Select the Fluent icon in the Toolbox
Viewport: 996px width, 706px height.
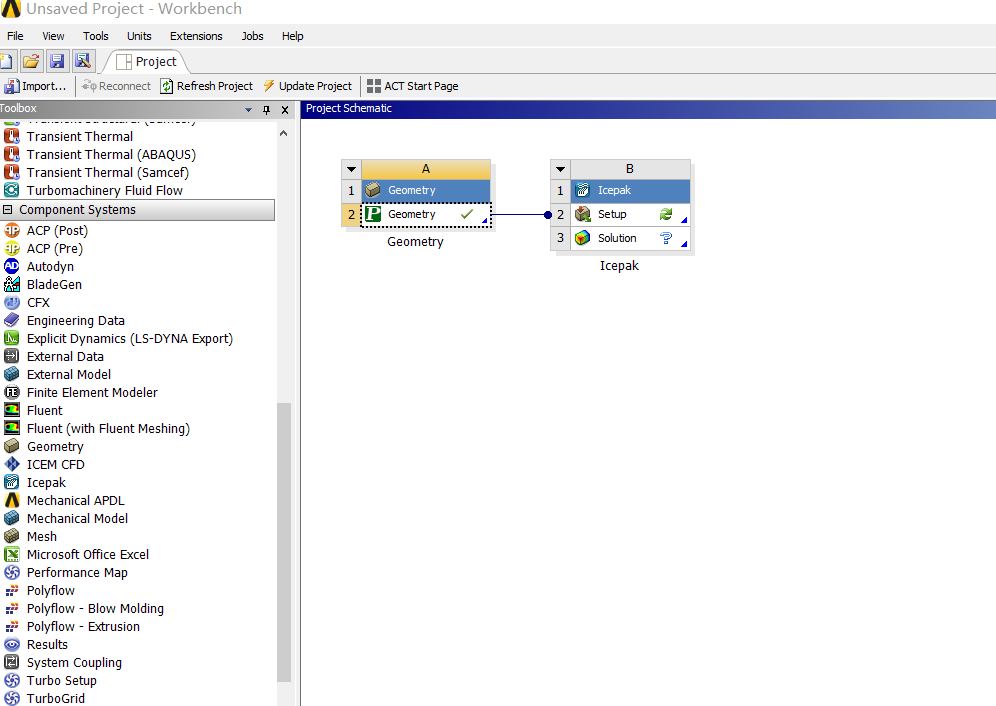(x=12, y=411)
